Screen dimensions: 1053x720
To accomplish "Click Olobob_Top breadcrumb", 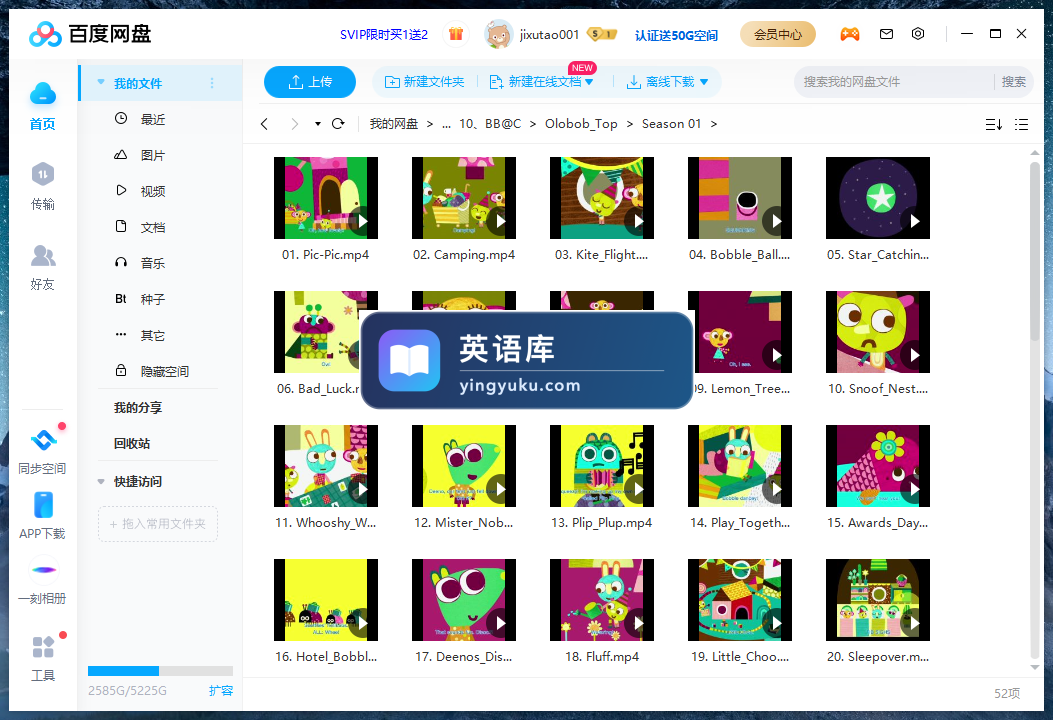I will point(581,124).
